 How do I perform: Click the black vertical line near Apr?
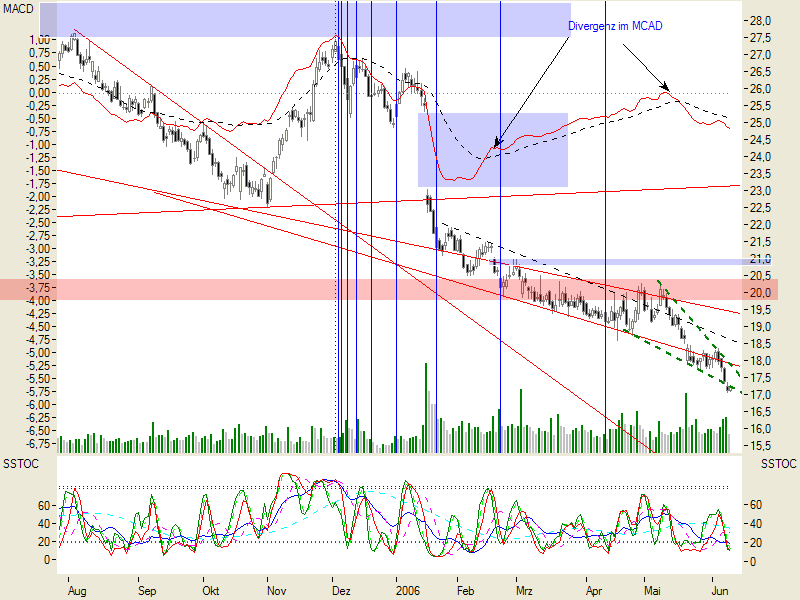[x=604, y=250]
